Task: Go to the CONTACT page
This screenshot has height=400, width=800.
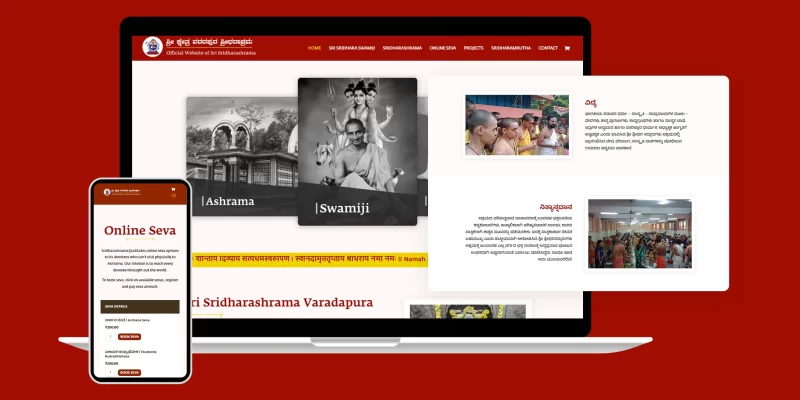Action: [x=547, y=48]
